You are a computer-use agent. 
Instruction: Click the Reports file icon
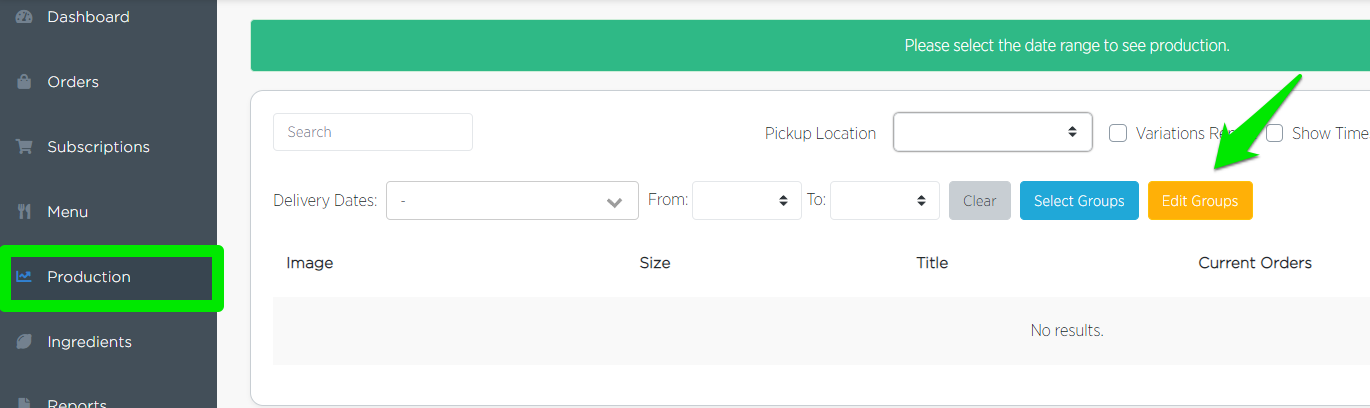tap(25, 403)
